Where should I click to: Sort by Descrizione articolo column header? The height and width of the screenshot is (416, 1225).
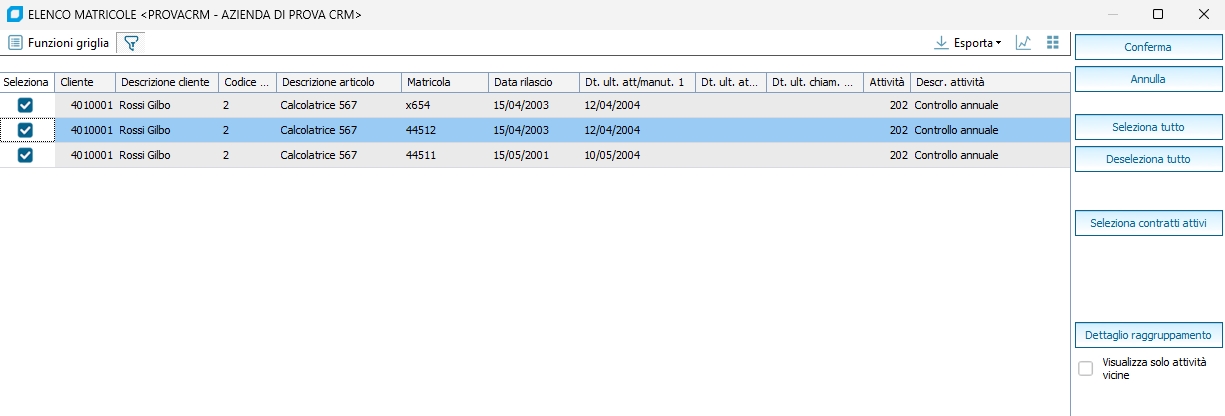(338, 82)
